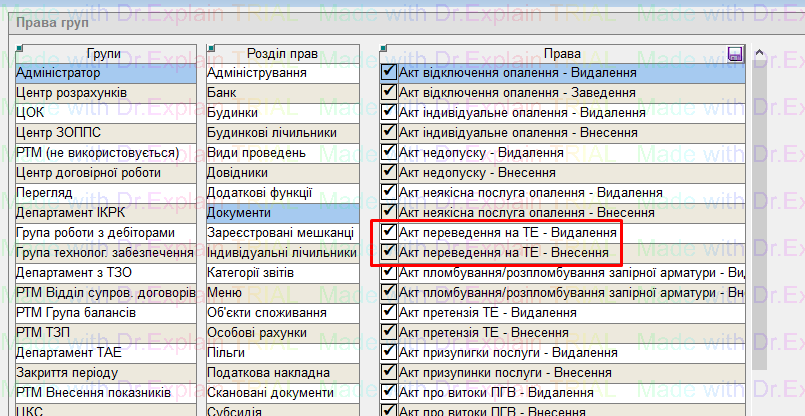The width and height of the screenshot is (805, 416).
Task: Toggle 'Акт недопуску - Видалення' checkbox
Action: (389, 152)
